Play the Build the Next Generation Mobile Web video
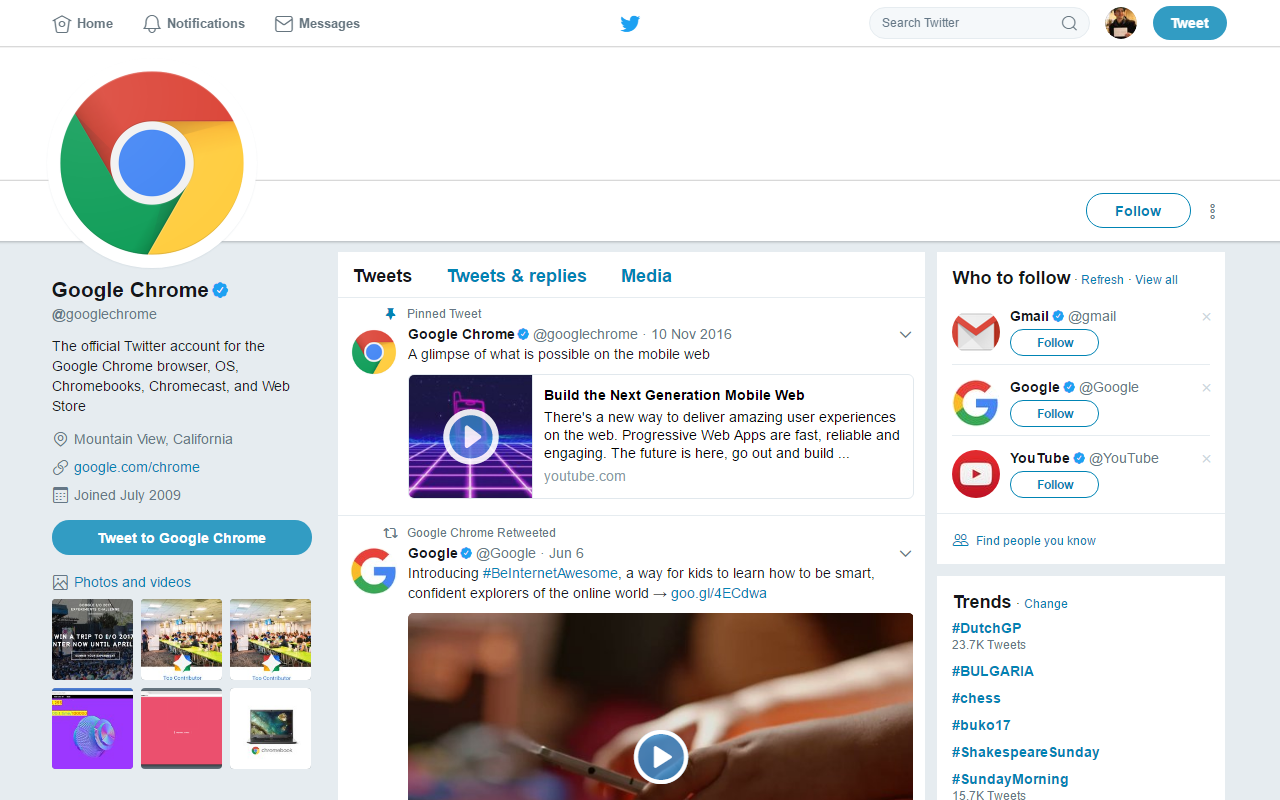The image size is (1280, 800). (470, 436)
